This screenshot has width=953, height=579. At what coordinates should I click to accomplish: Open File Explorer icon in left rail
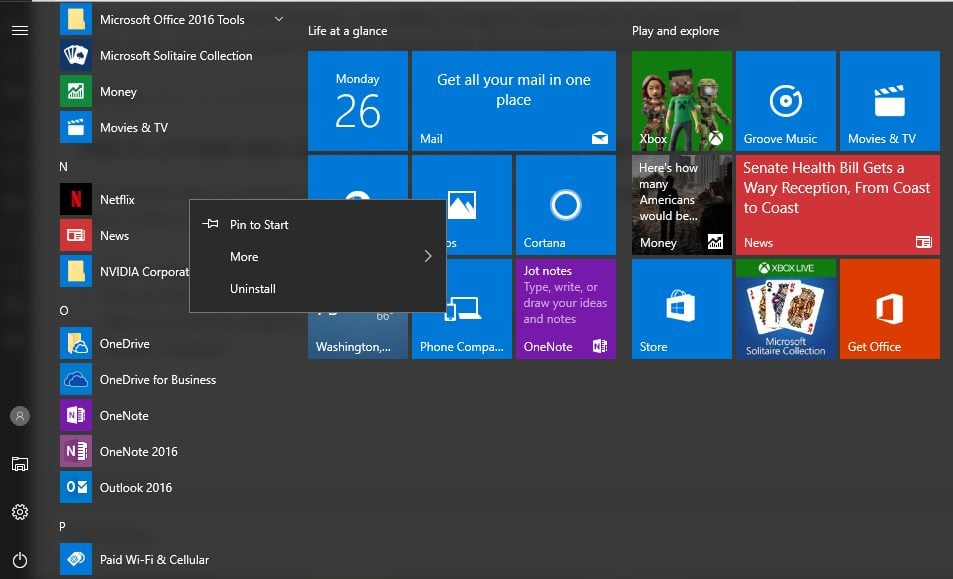[19, 464]
